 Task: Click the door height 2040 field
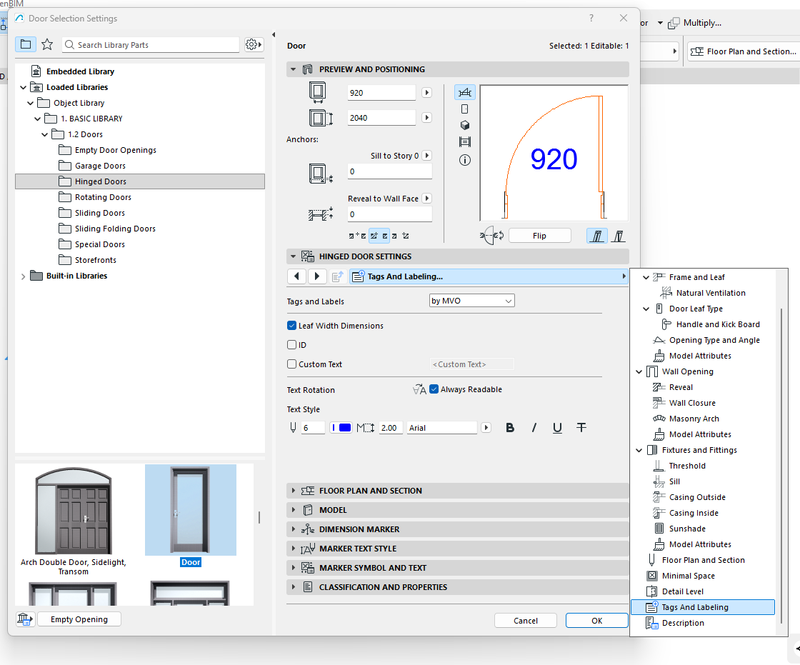pos(381,118)
